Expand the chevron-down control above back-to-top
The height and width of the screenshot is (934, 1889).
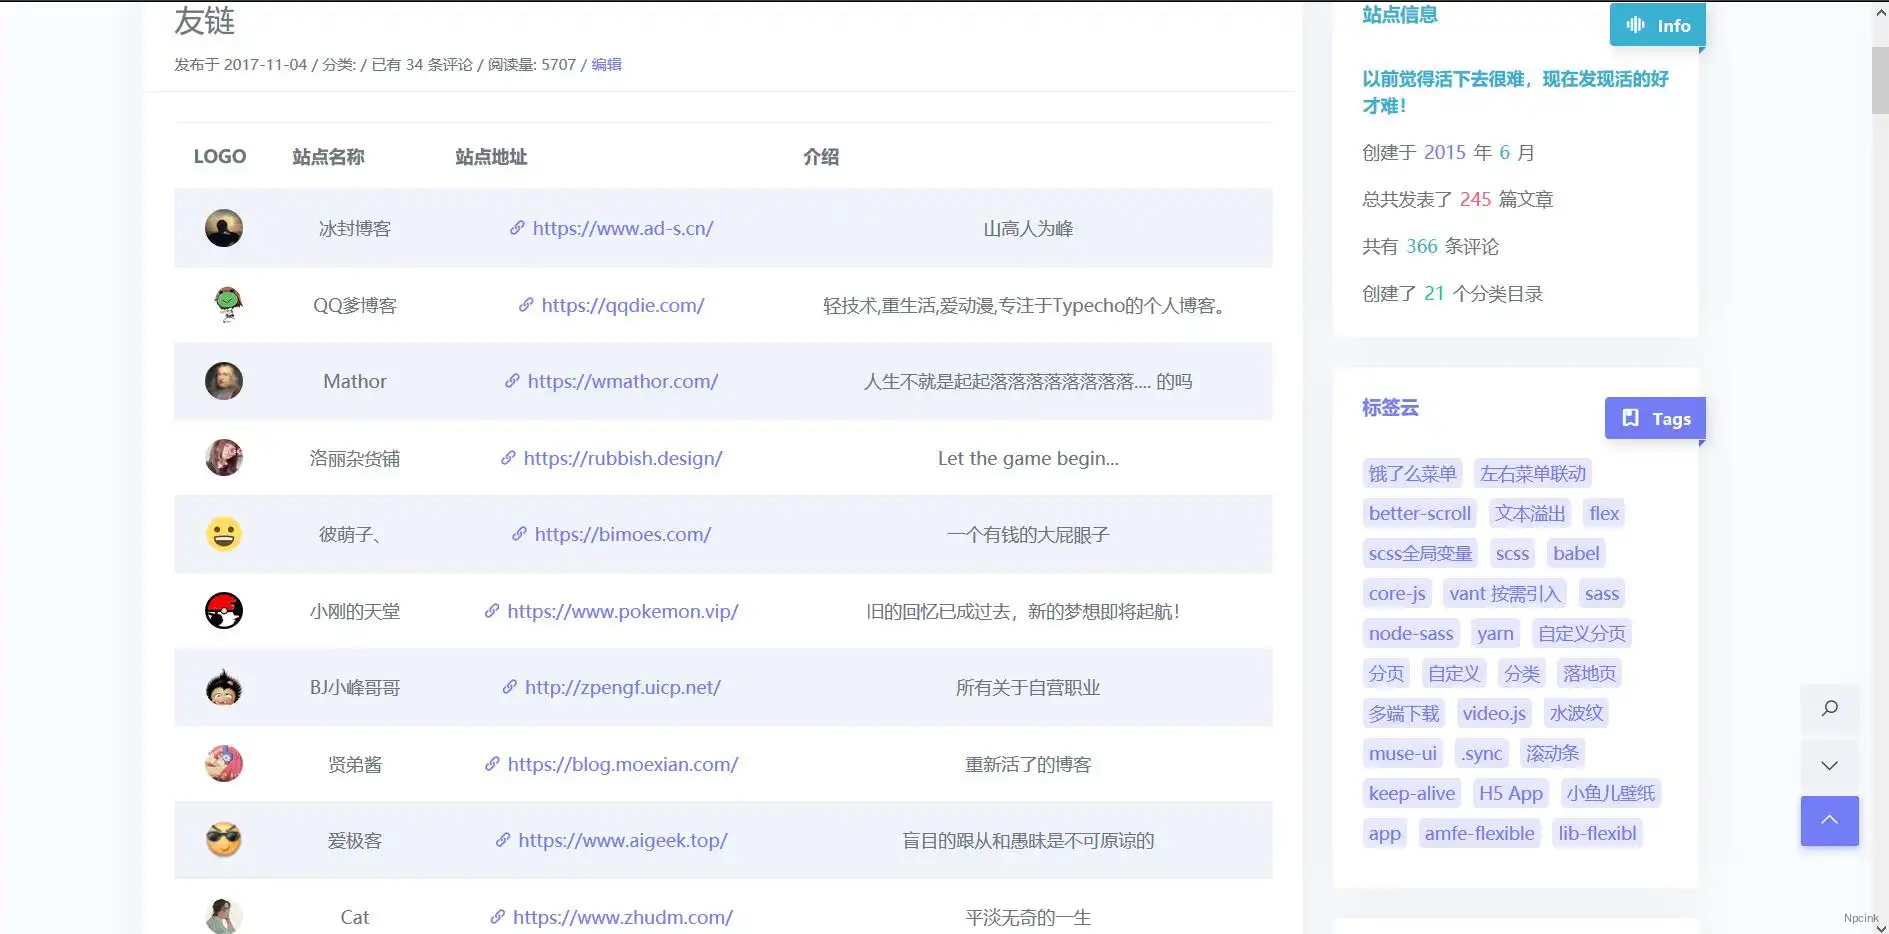click(1829, 765)
